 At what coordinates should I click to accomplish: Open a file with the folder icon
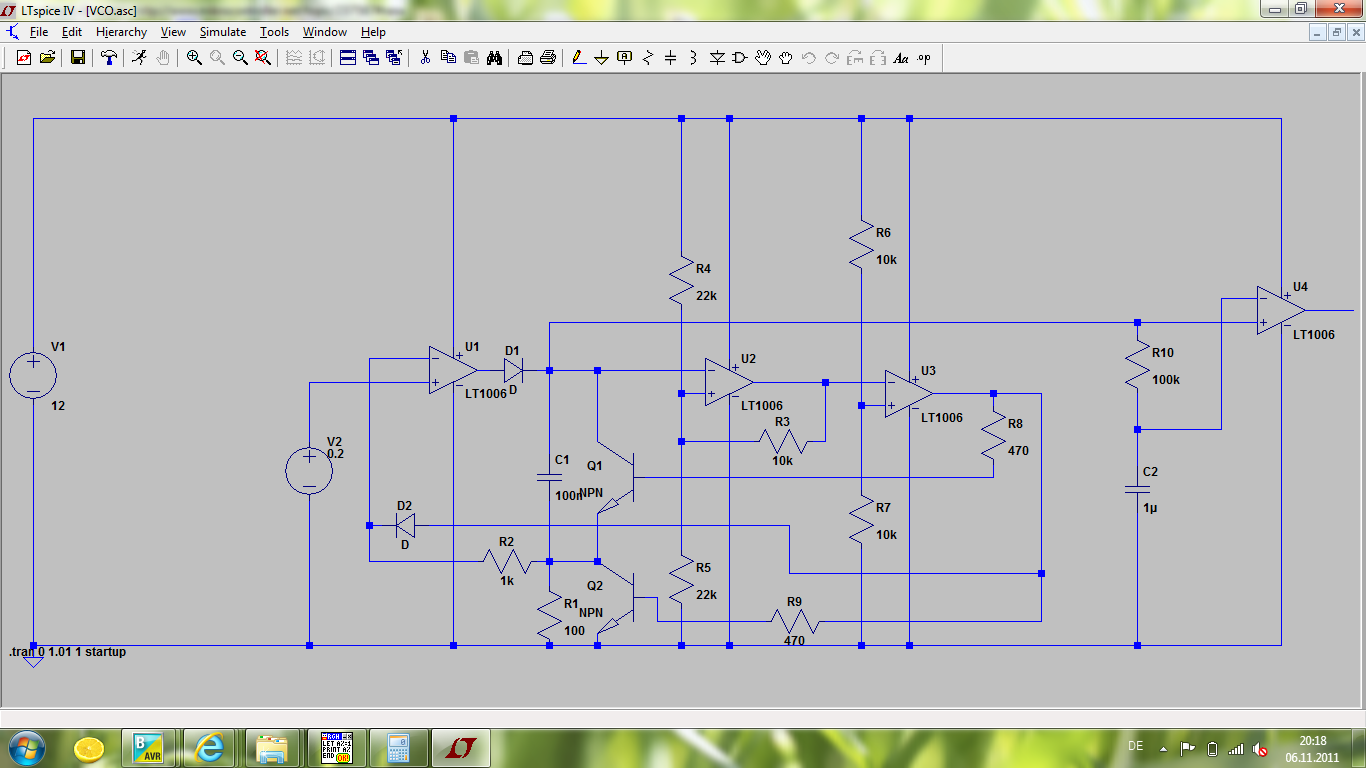[47, 58]
